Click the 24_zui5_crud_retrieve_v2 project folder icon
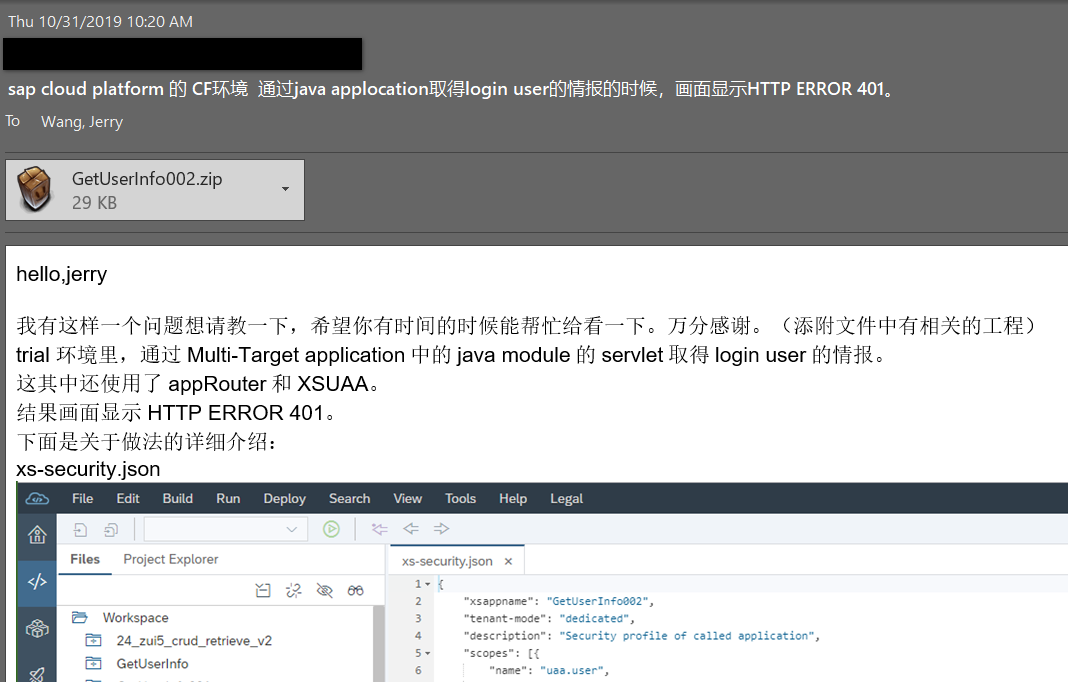This screenshot has width=1068, height=682. point(93,640)
